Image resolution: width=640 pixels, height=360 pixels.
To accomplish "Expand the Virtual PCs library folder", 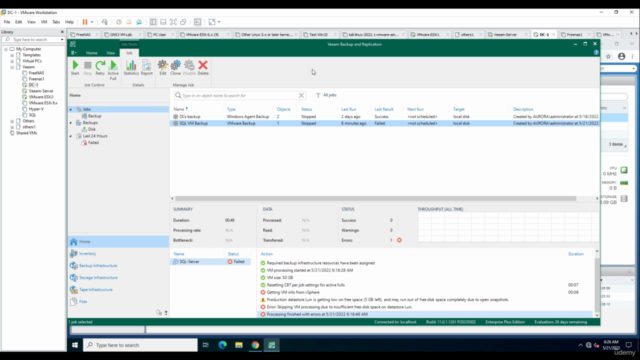I will [x=12, y=61].
